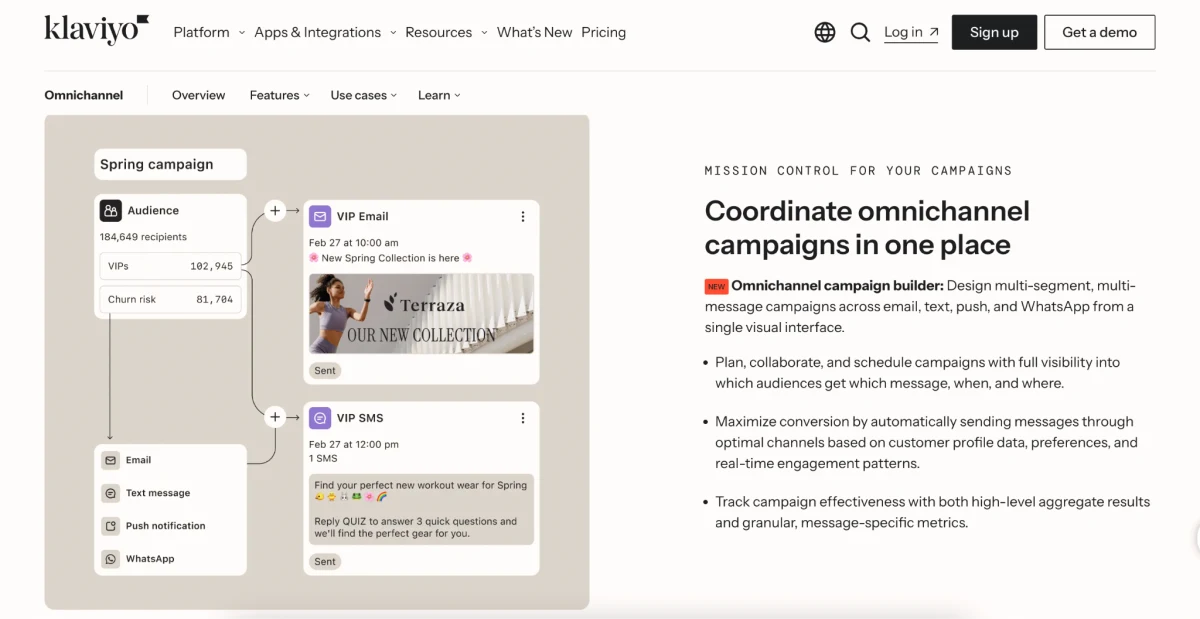Click the globe language selector icon

coord(825,32)
